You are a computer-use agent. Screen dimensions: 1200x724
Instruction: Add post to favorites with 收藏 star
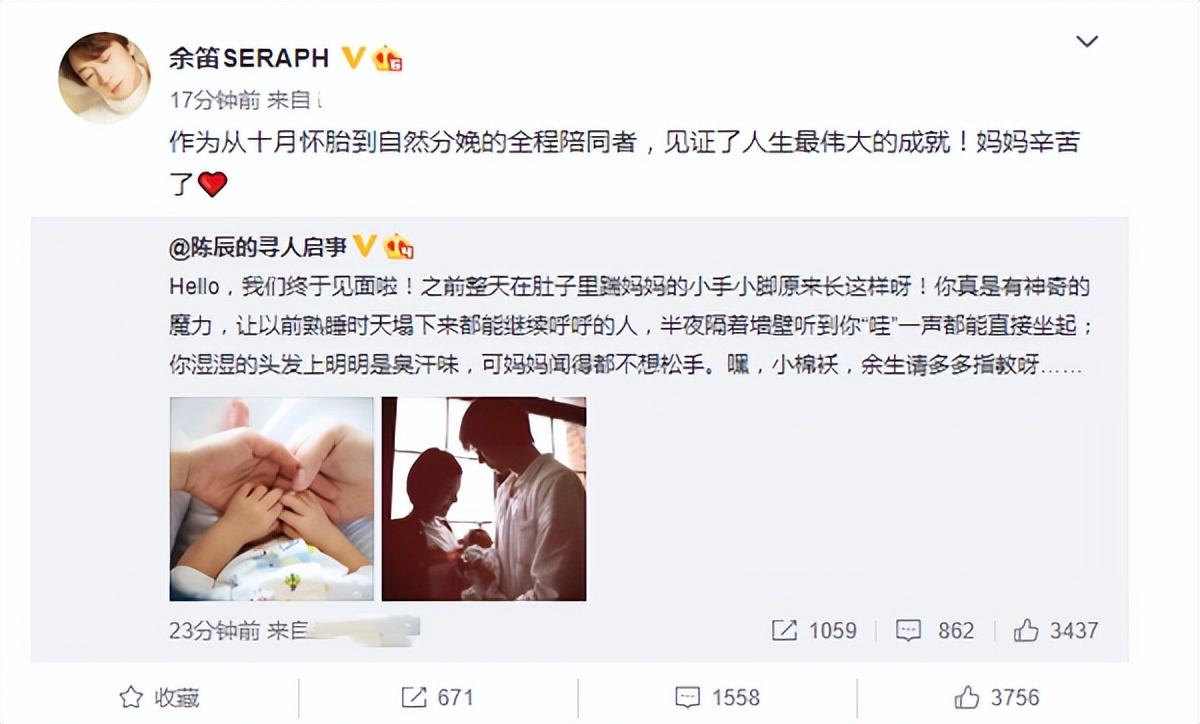point(160,697)
